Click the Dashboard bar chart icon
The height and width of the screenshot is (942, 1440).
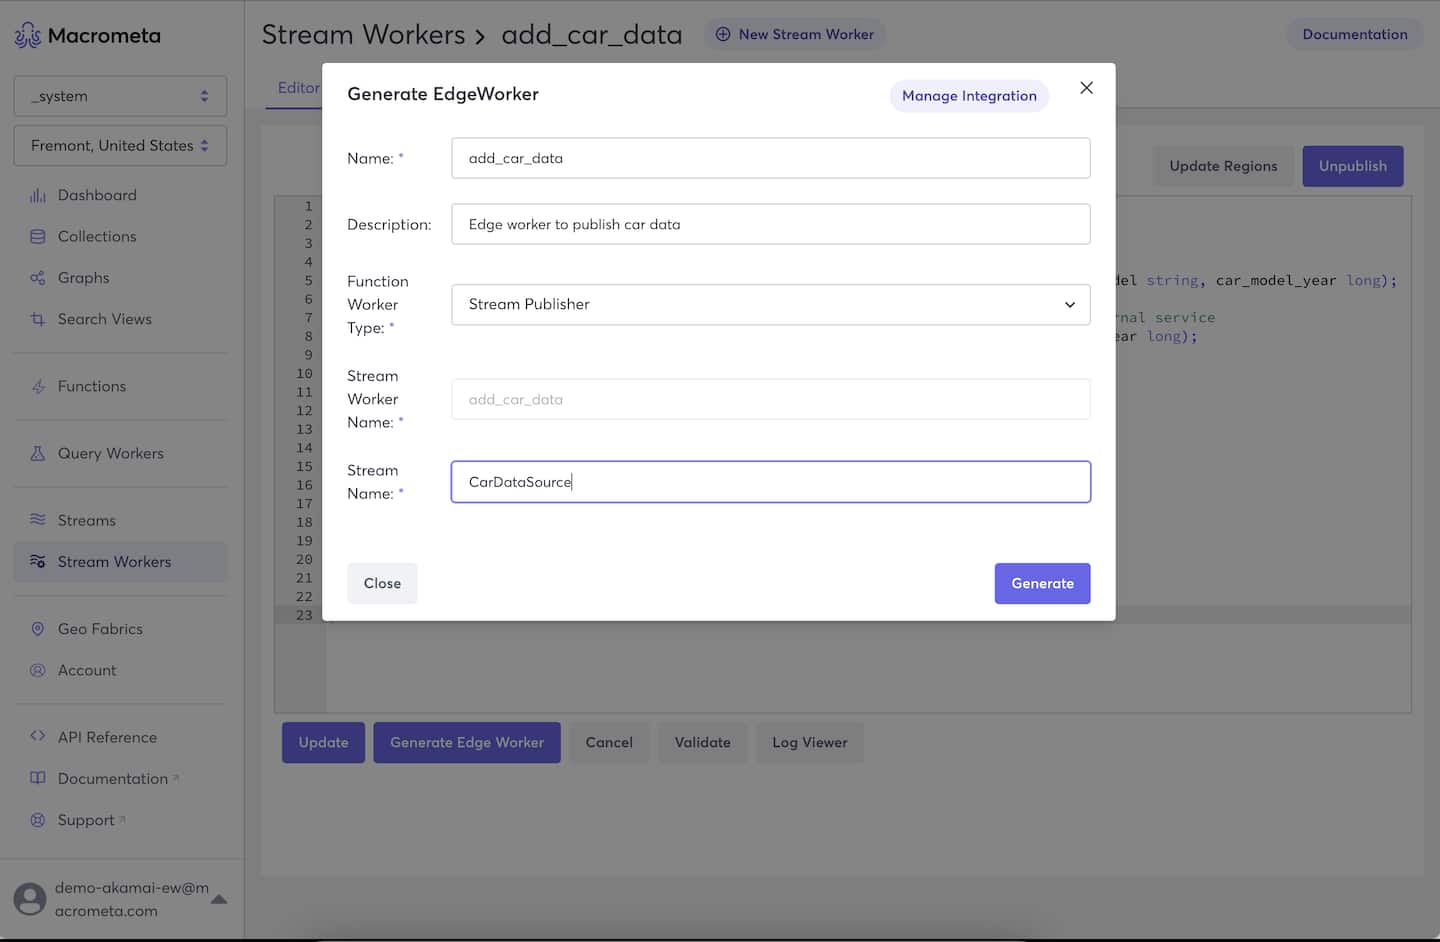pyautogui.click(x=38, y=196)
